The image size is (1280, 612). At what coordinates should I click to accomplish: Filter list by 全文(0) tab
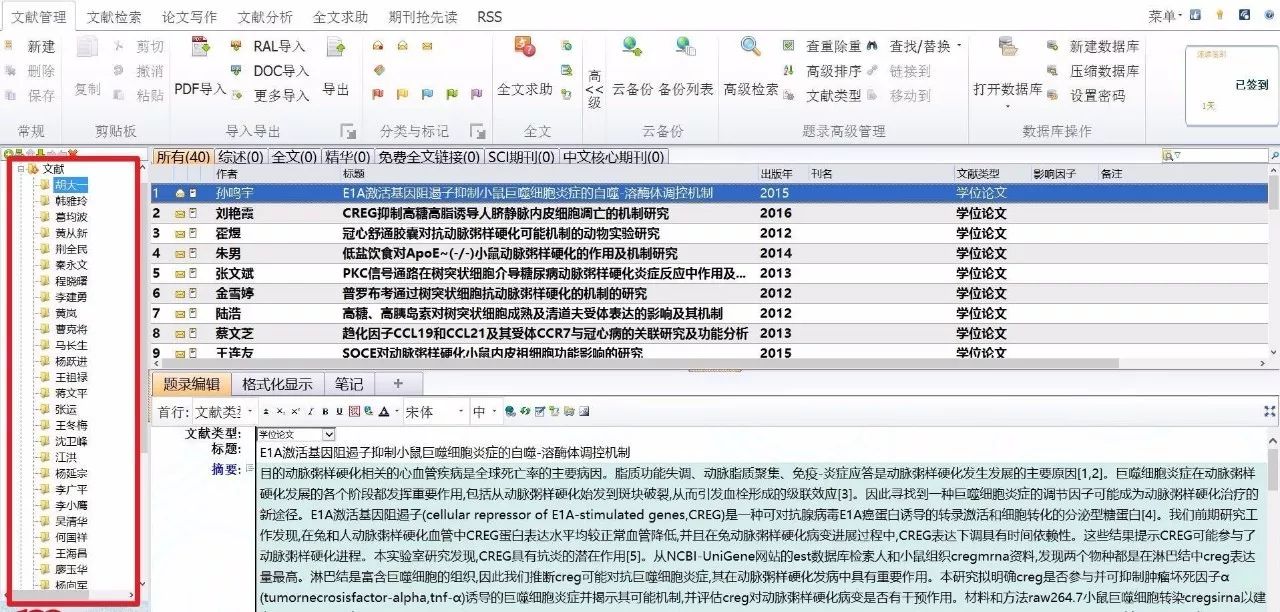click(x=295, y=156)
